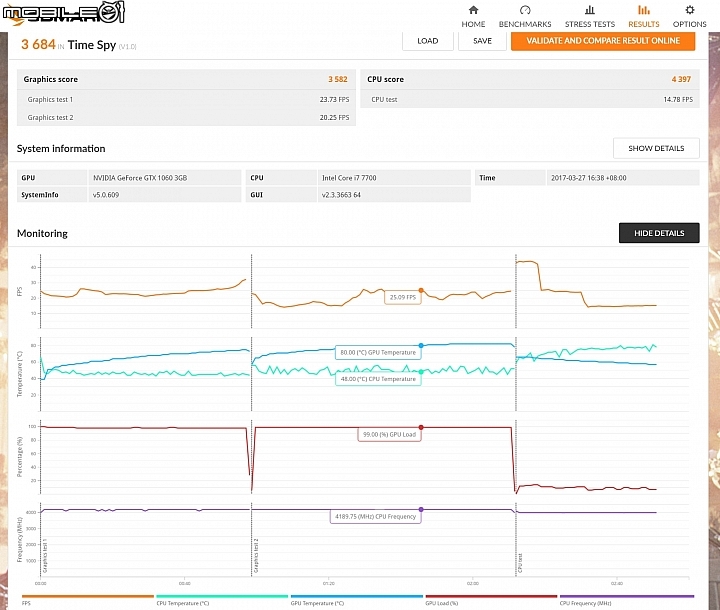Click the Graphics test 2 row label

click(x=50, y=118)
